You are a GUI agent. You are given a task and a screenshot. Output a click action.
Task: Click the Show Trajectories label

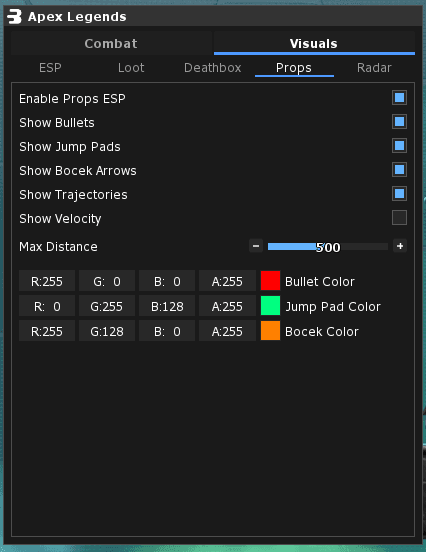click(73, 195)
